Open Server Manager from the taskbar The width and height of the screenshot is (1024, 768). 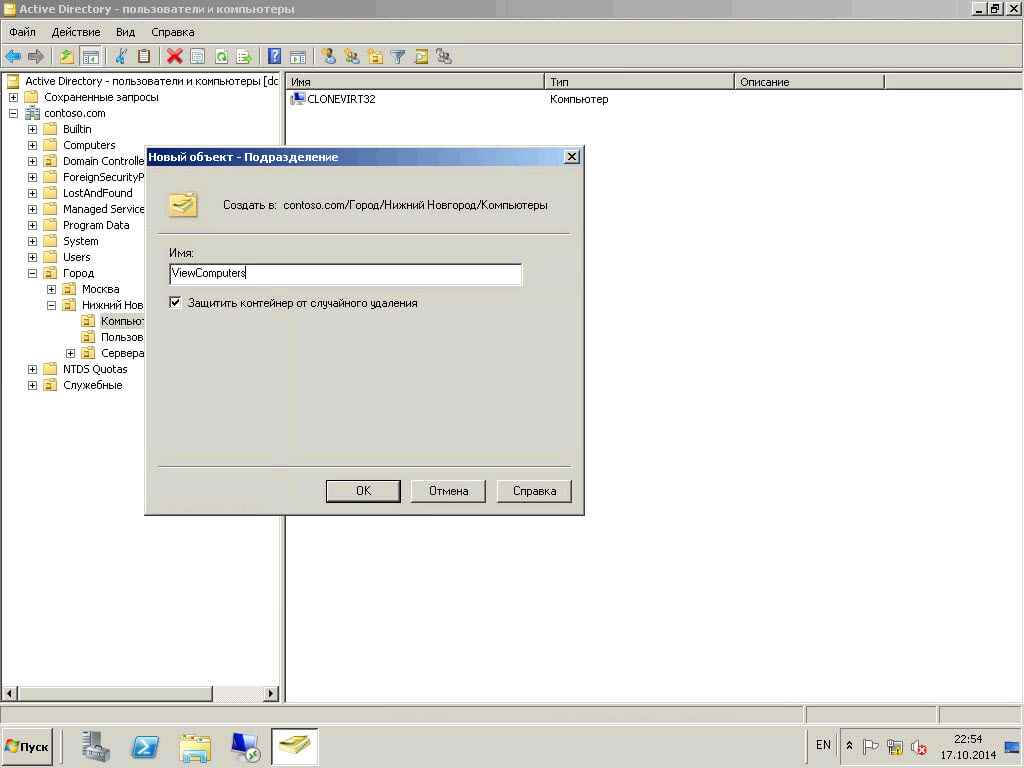tap(95, 746)
